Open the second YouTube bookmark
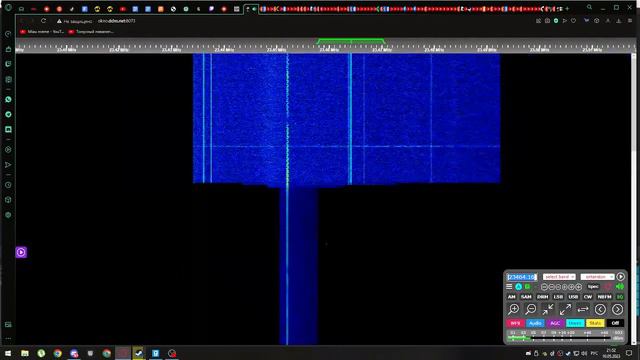The image size is (640, 360). pos(91,31)
